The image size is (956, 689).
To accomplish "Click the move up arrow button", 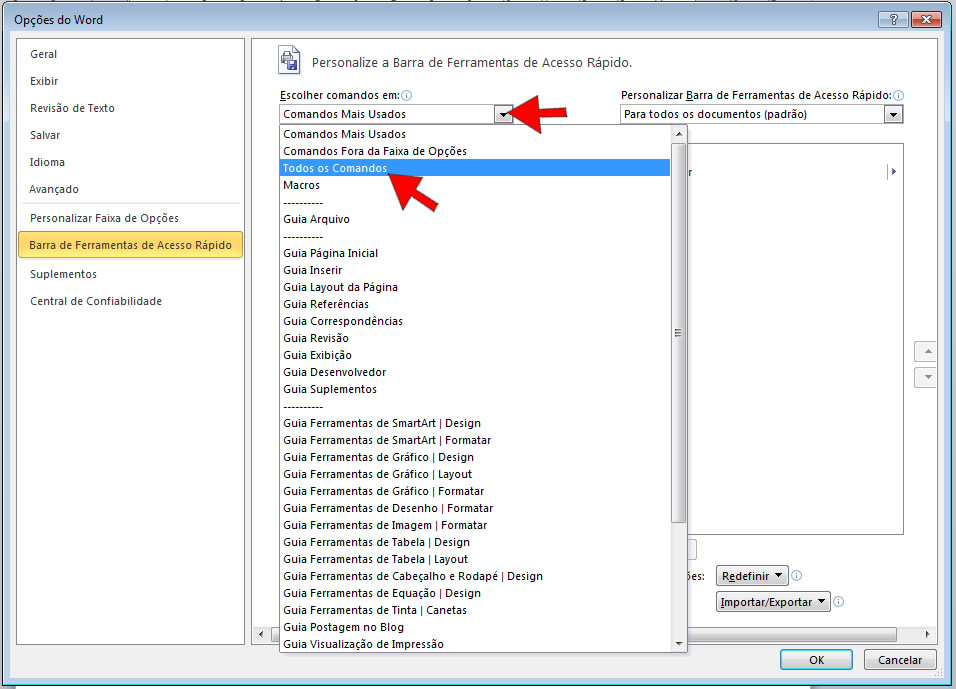I will click(927, 352).
